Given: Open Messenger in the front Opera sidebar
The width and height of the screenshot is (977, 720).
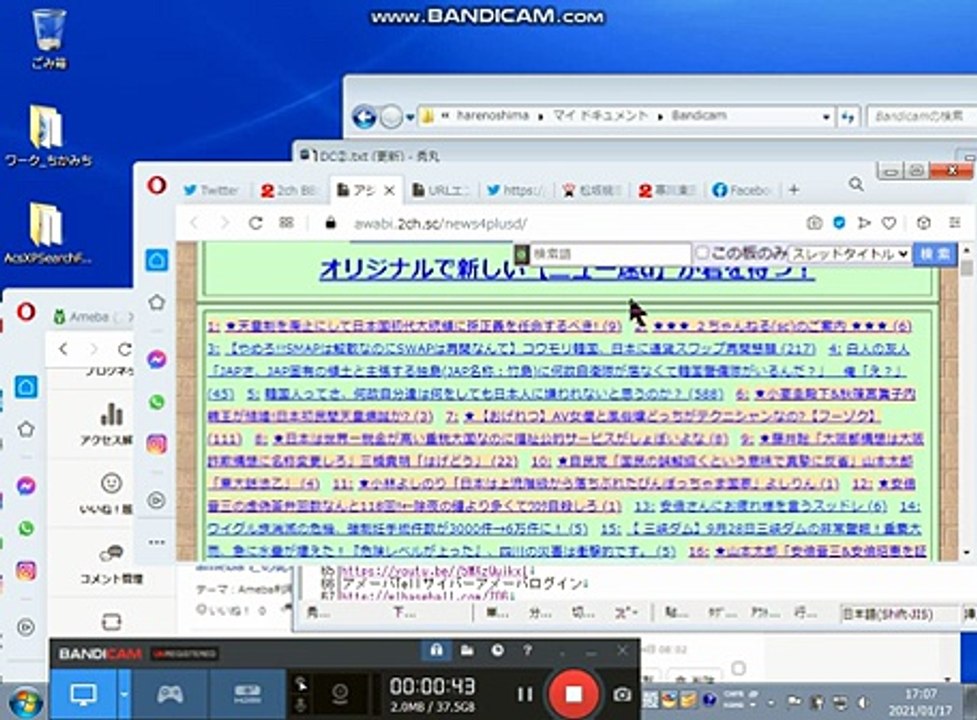Looking at the screenshot, I should pos(156,359).
